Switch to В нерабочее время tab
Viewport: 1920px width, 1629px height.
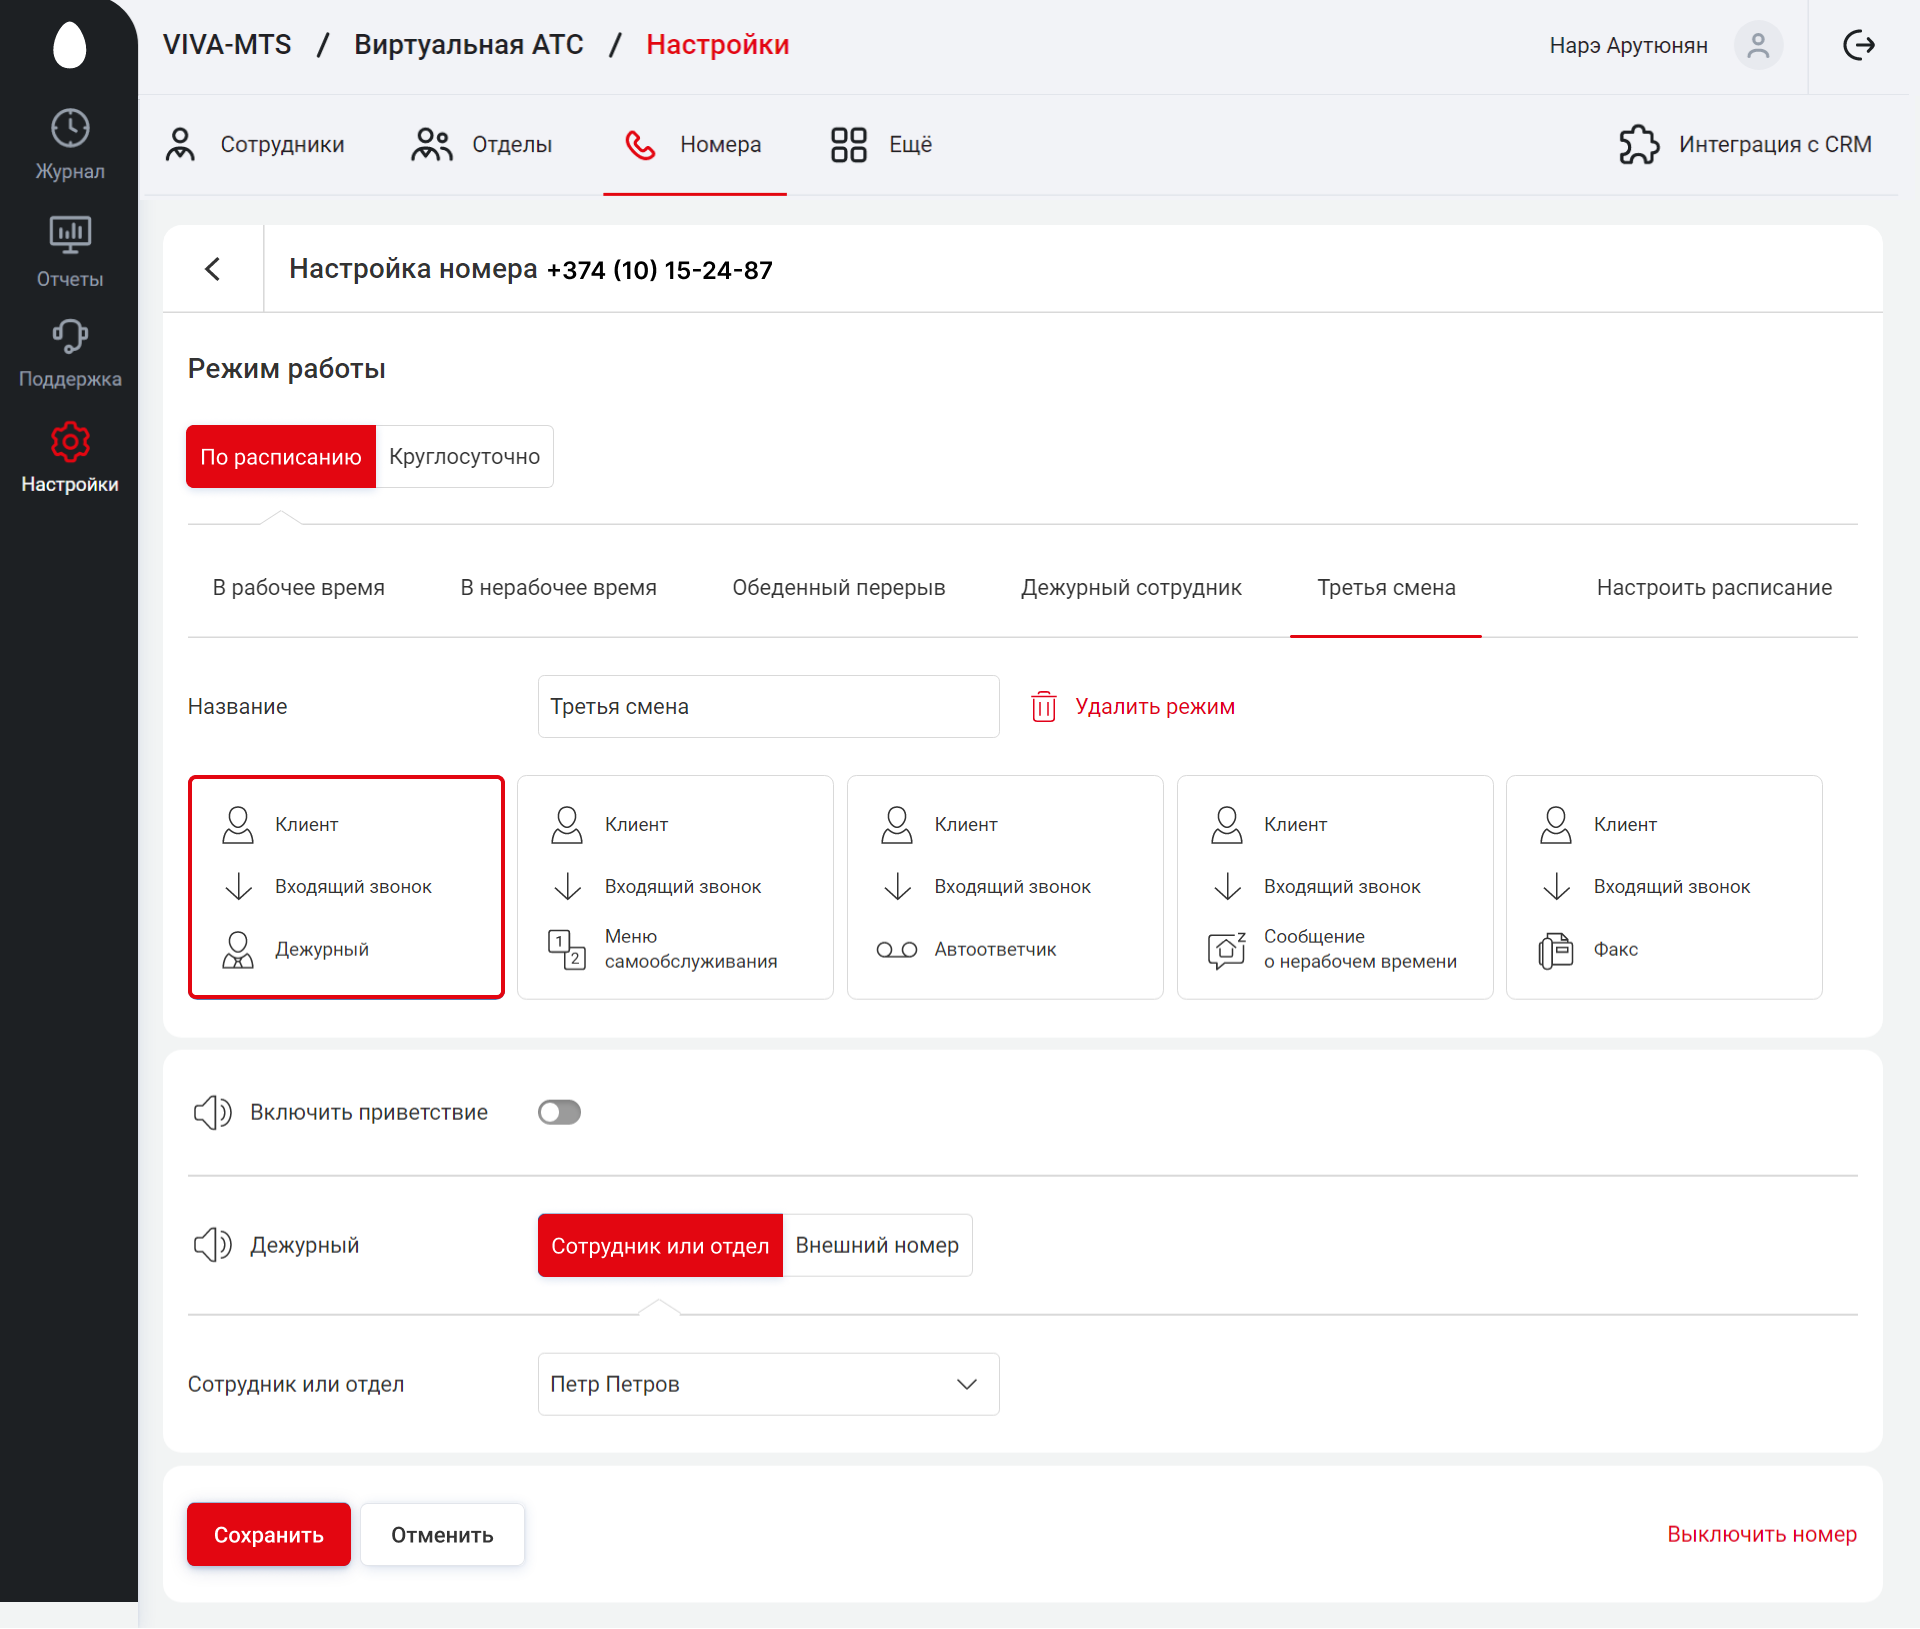coord(558,588)
